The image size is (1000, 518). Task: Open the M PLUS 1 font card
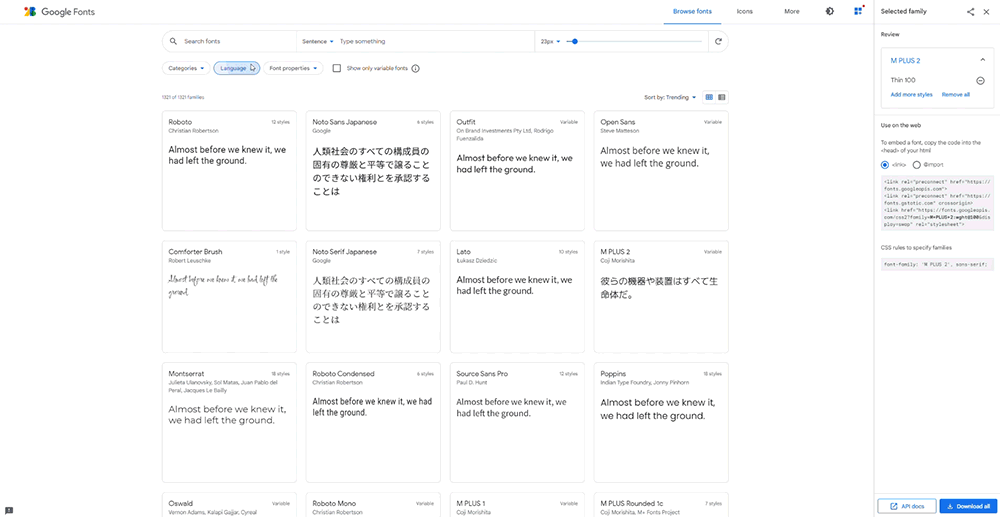coord(517,505)
